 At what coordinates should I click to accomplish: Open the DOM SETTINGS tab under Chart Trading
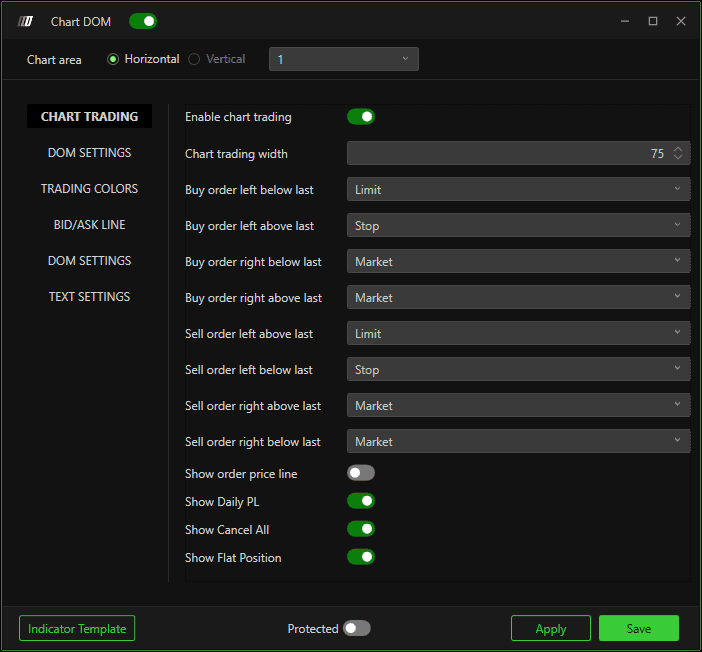90,153
